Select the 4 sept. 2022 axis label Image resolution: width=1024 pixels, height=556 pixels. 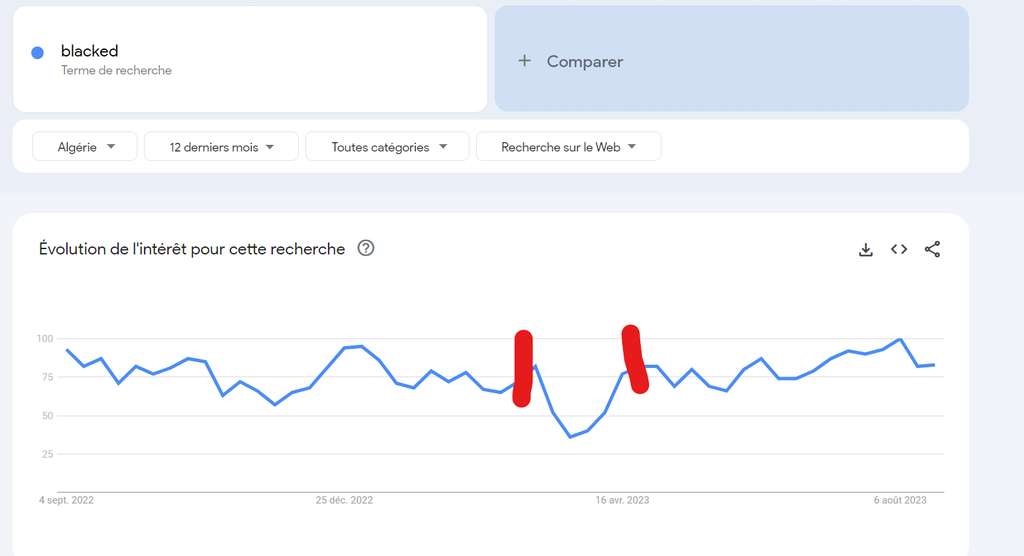[x=67, y=500]
